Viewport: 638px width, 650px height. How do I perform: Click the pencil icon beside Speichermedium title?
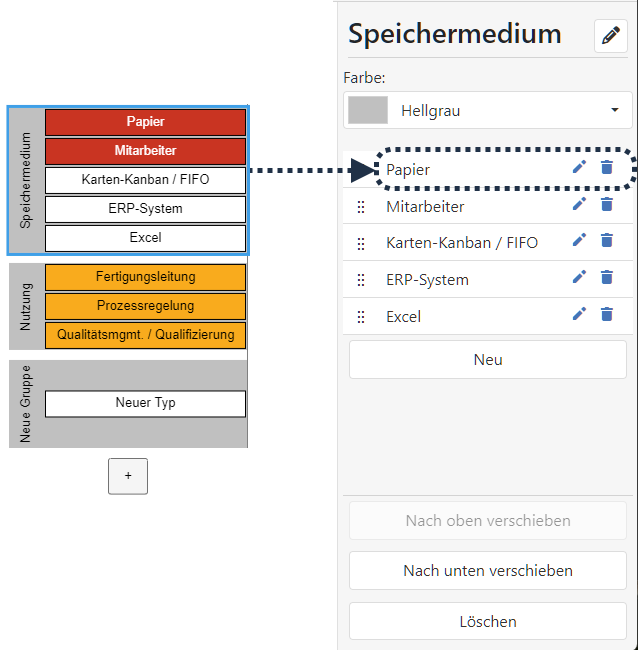[610, 36]
